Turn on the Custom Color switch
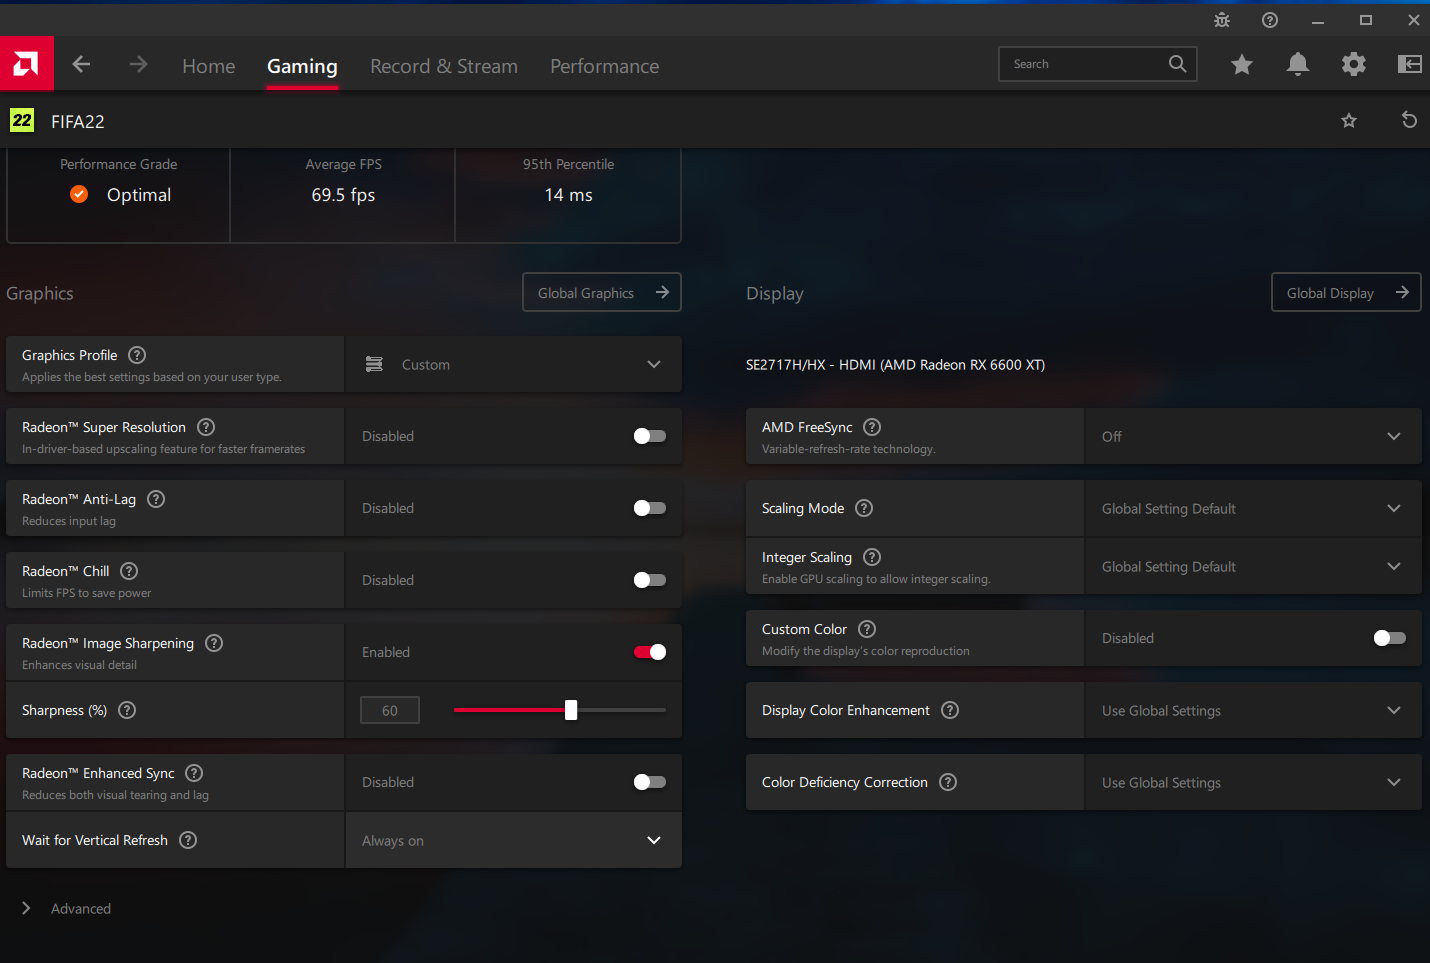This screenshot has width=1430, height=963. [x=1389, y=638]
